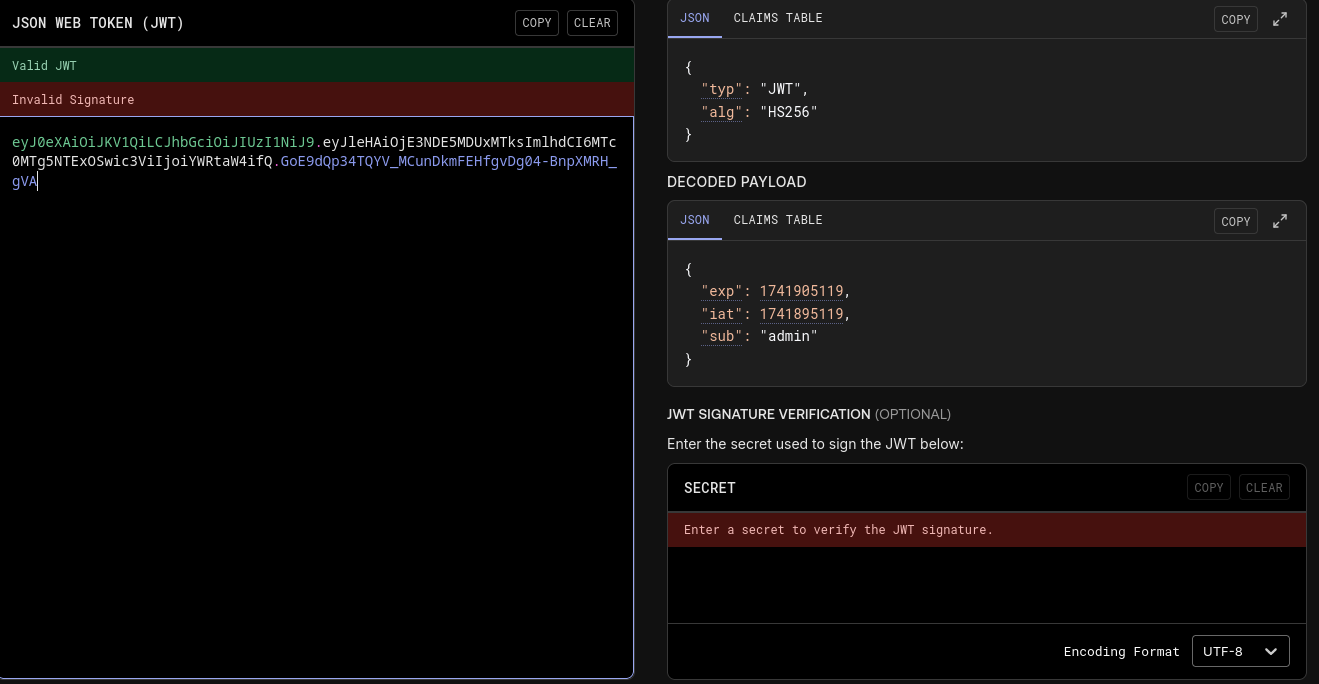The width and height of the screenshot is (1319, 684).
Task: Switch to Claims Table tab in decoded header
Action: click(777, 18)
